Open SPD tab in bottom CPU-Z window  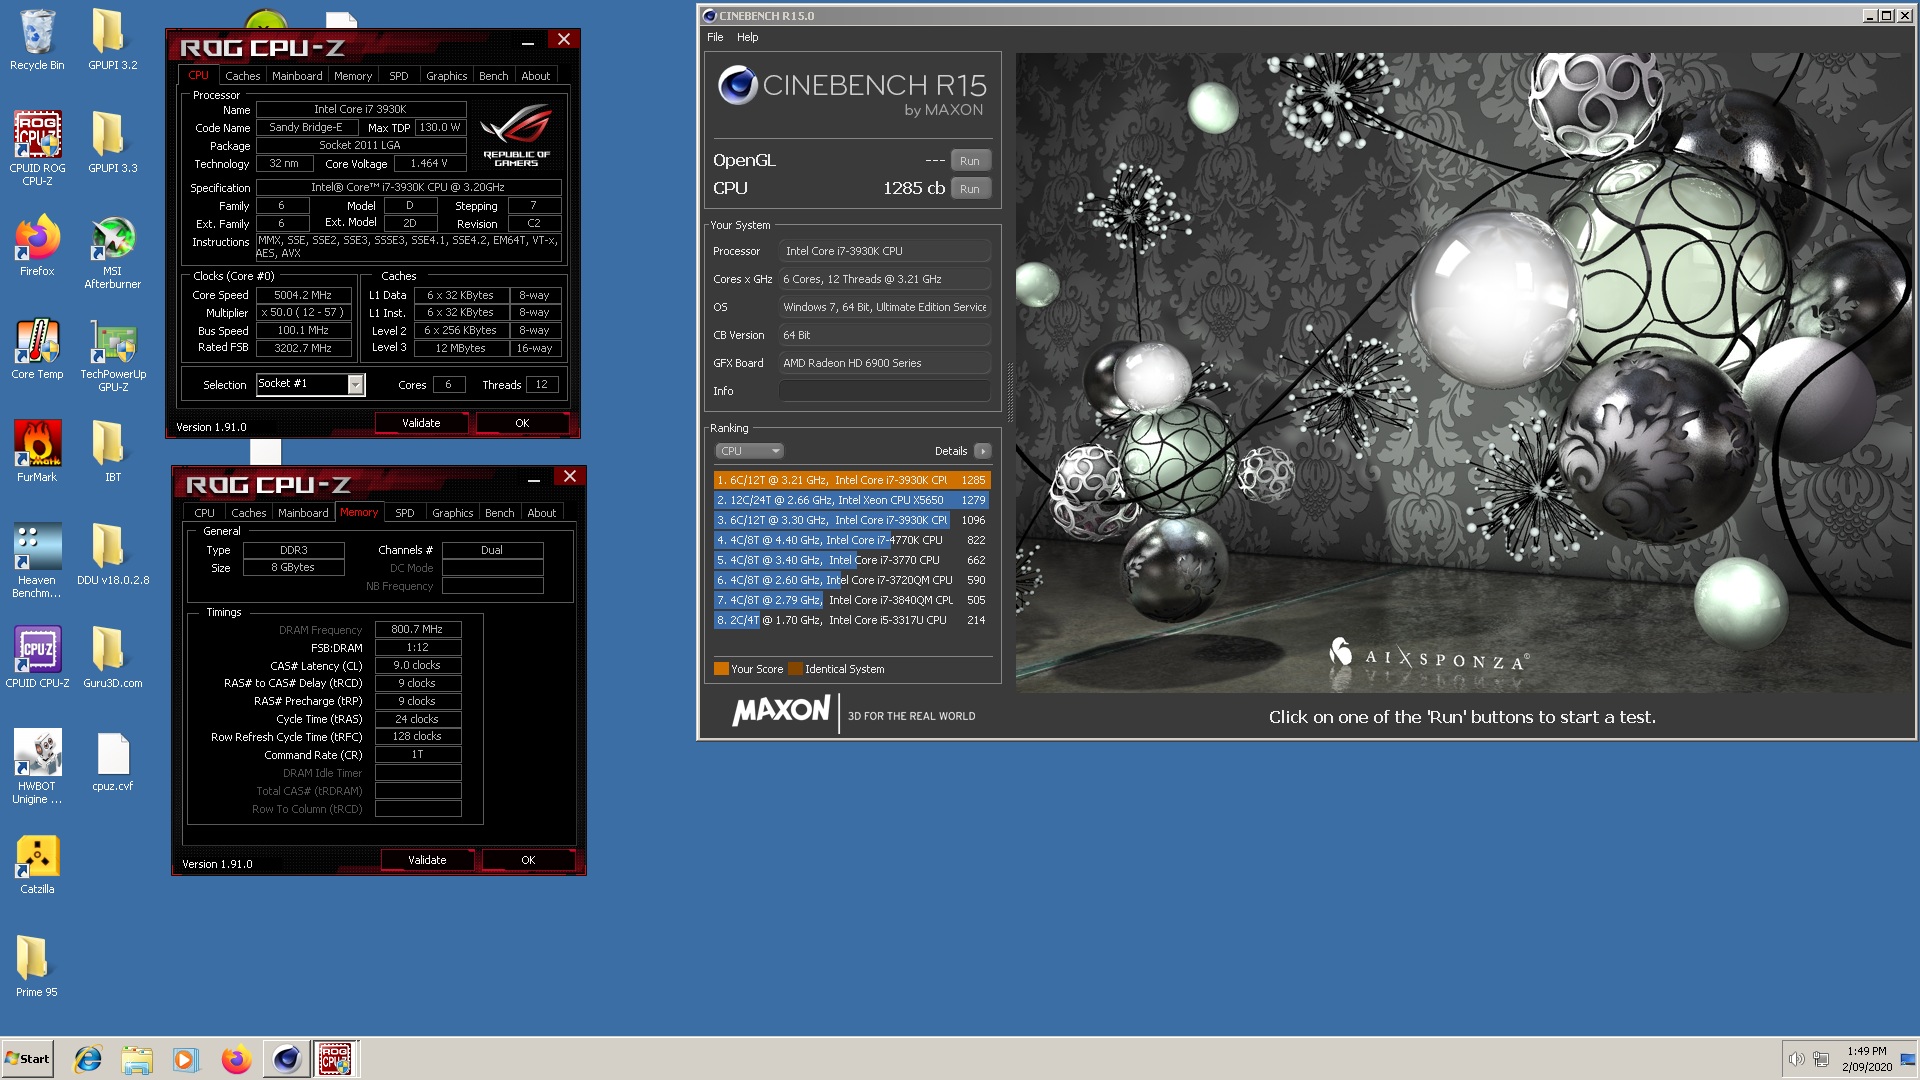click(404, 513)
